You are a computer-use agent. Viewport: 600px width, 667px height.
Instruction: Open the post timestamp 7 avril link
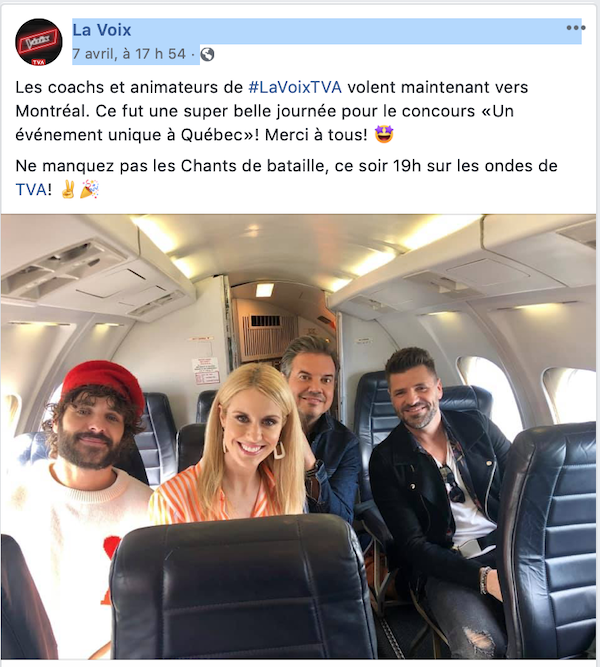129,54
